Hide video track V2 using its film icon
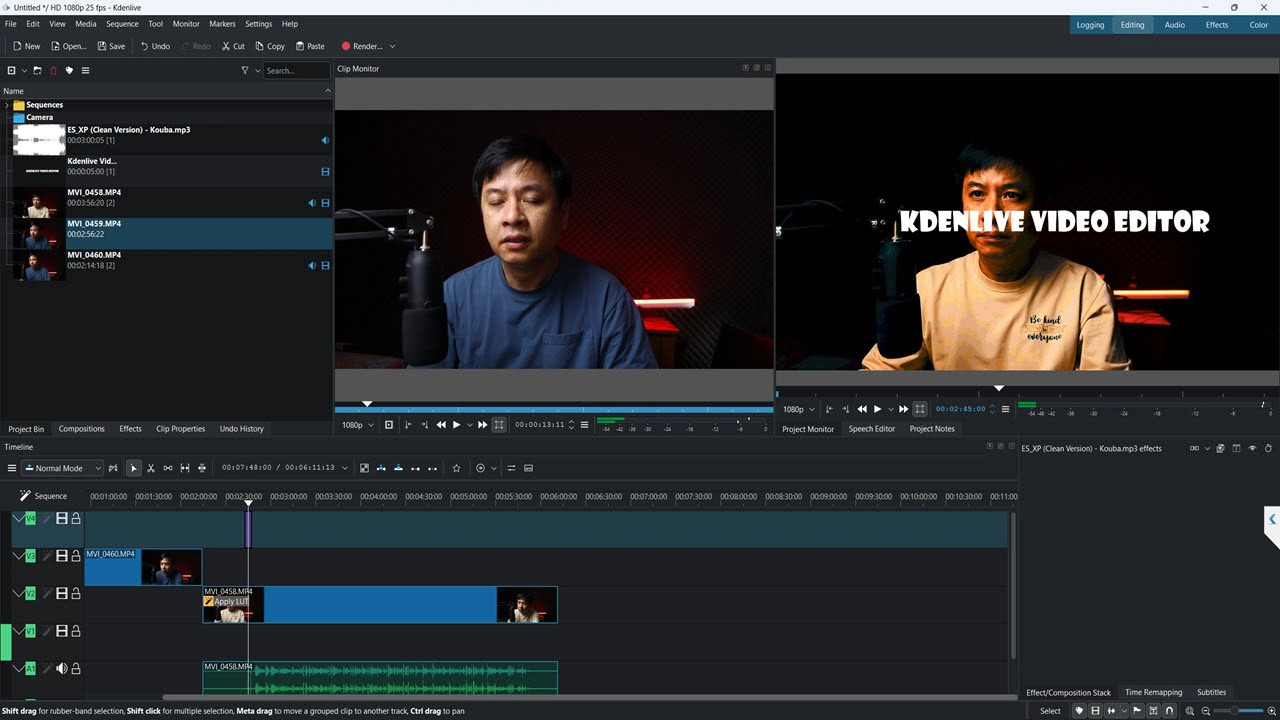This screenshot has height=720, width=1280. pos(61,594)
